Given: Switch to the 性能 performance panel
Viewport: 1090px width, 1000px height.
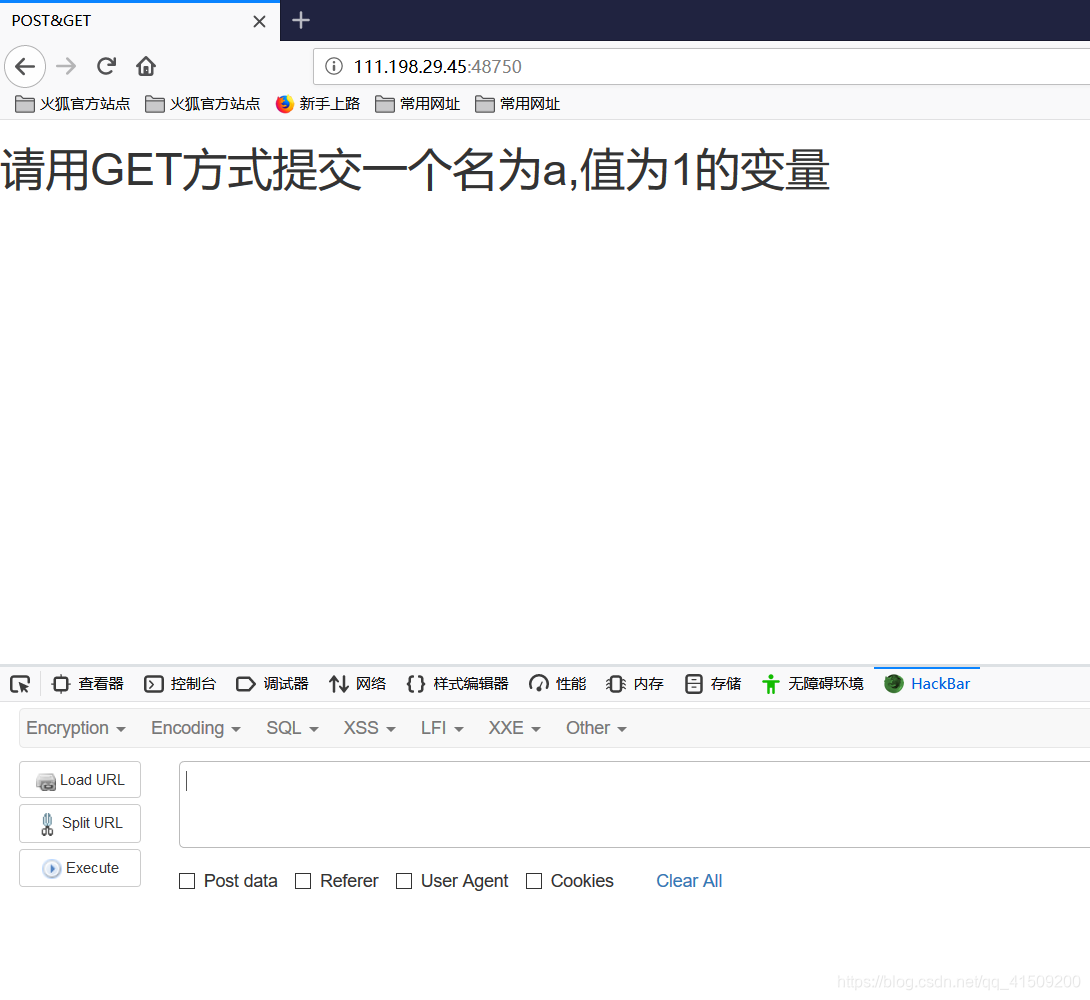Looking at the screenshot, I should (x=558, y=685).
